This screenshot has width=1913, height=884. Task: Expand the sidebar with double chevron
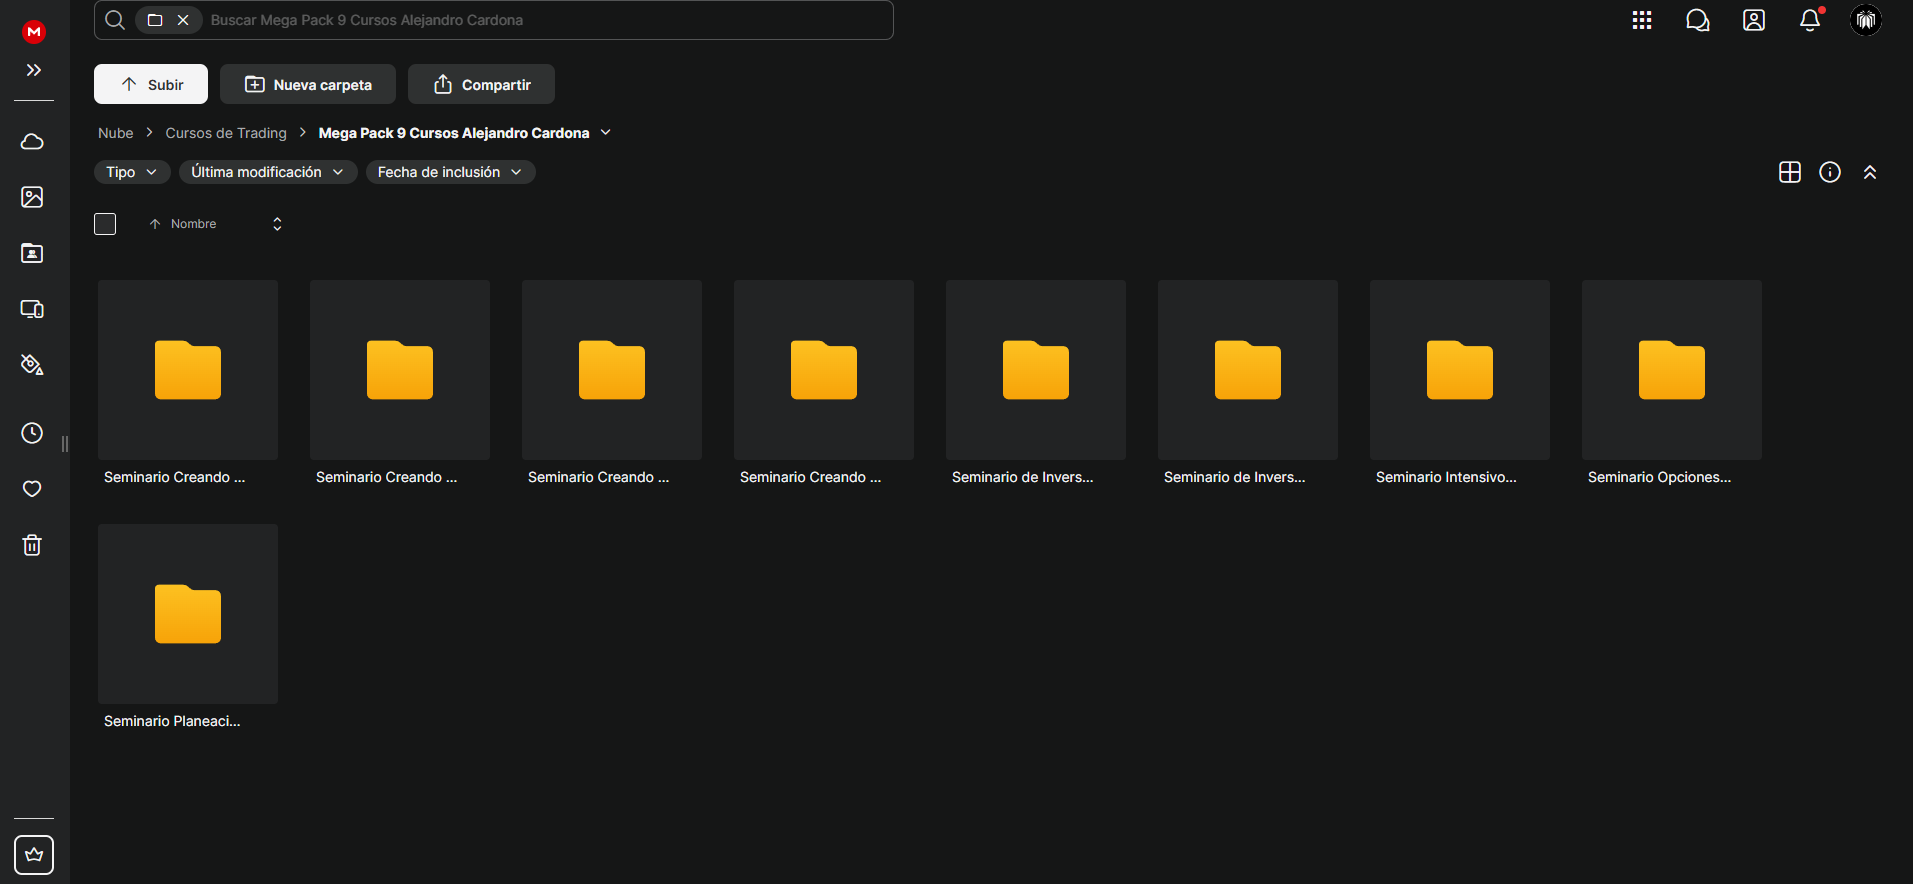pos(33,70)
